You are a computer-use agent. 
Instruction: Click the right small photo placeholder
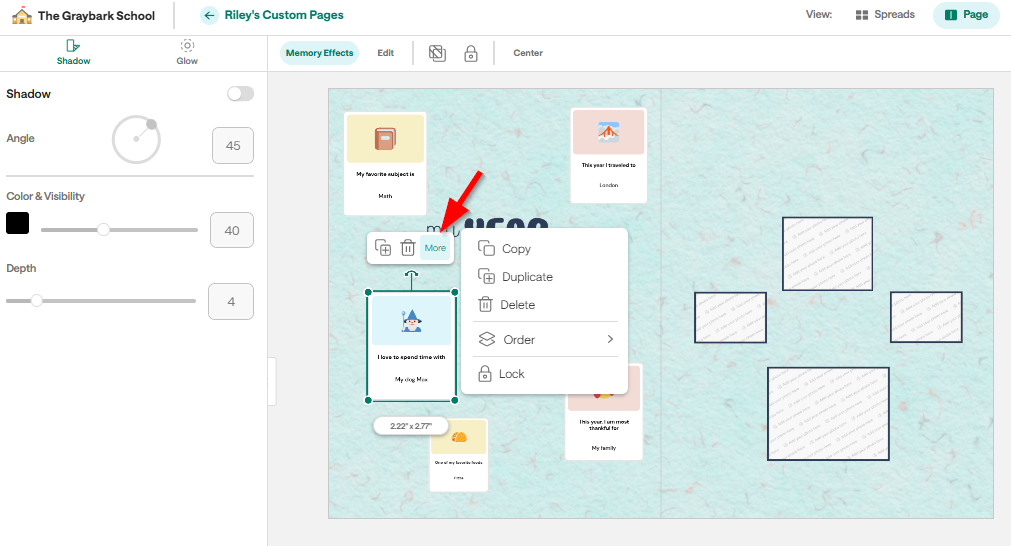[x=926, y=317]
